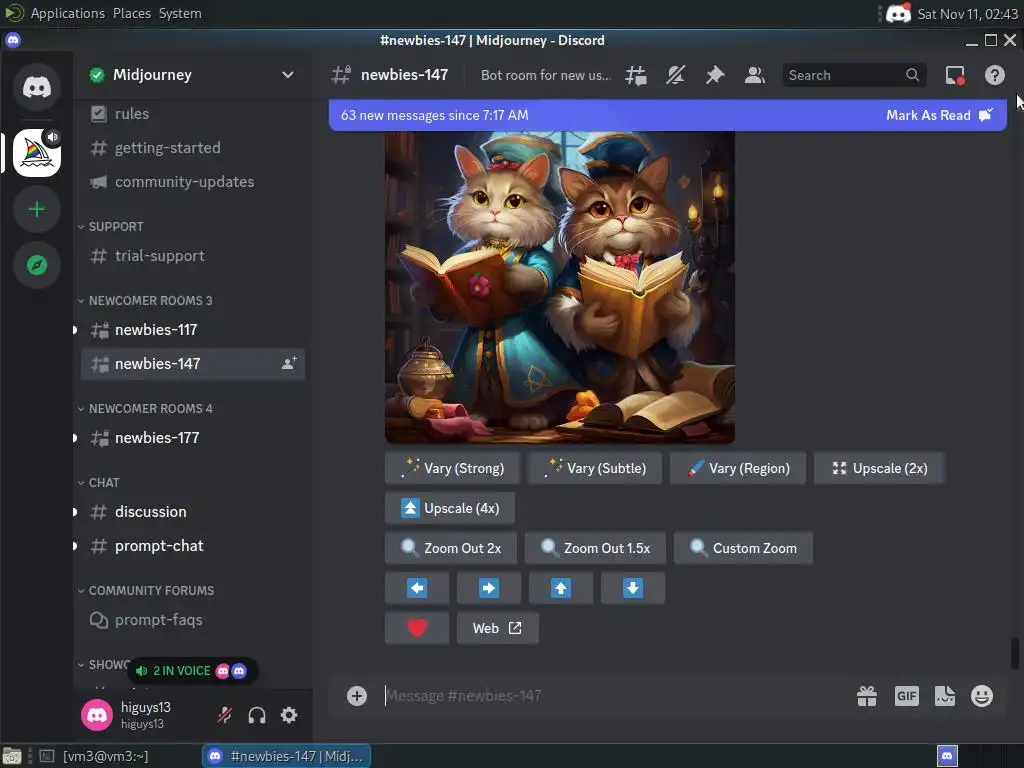Image resolution: width=1024 pixels, height=768 pixels.
Task: Select the Midjourney server sailboat icon
Action: (x=37, y=153)
